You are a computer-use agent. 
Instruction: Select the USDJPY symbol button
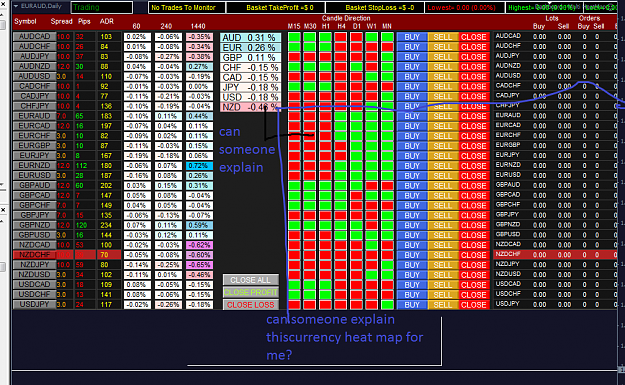coord(34,304)
